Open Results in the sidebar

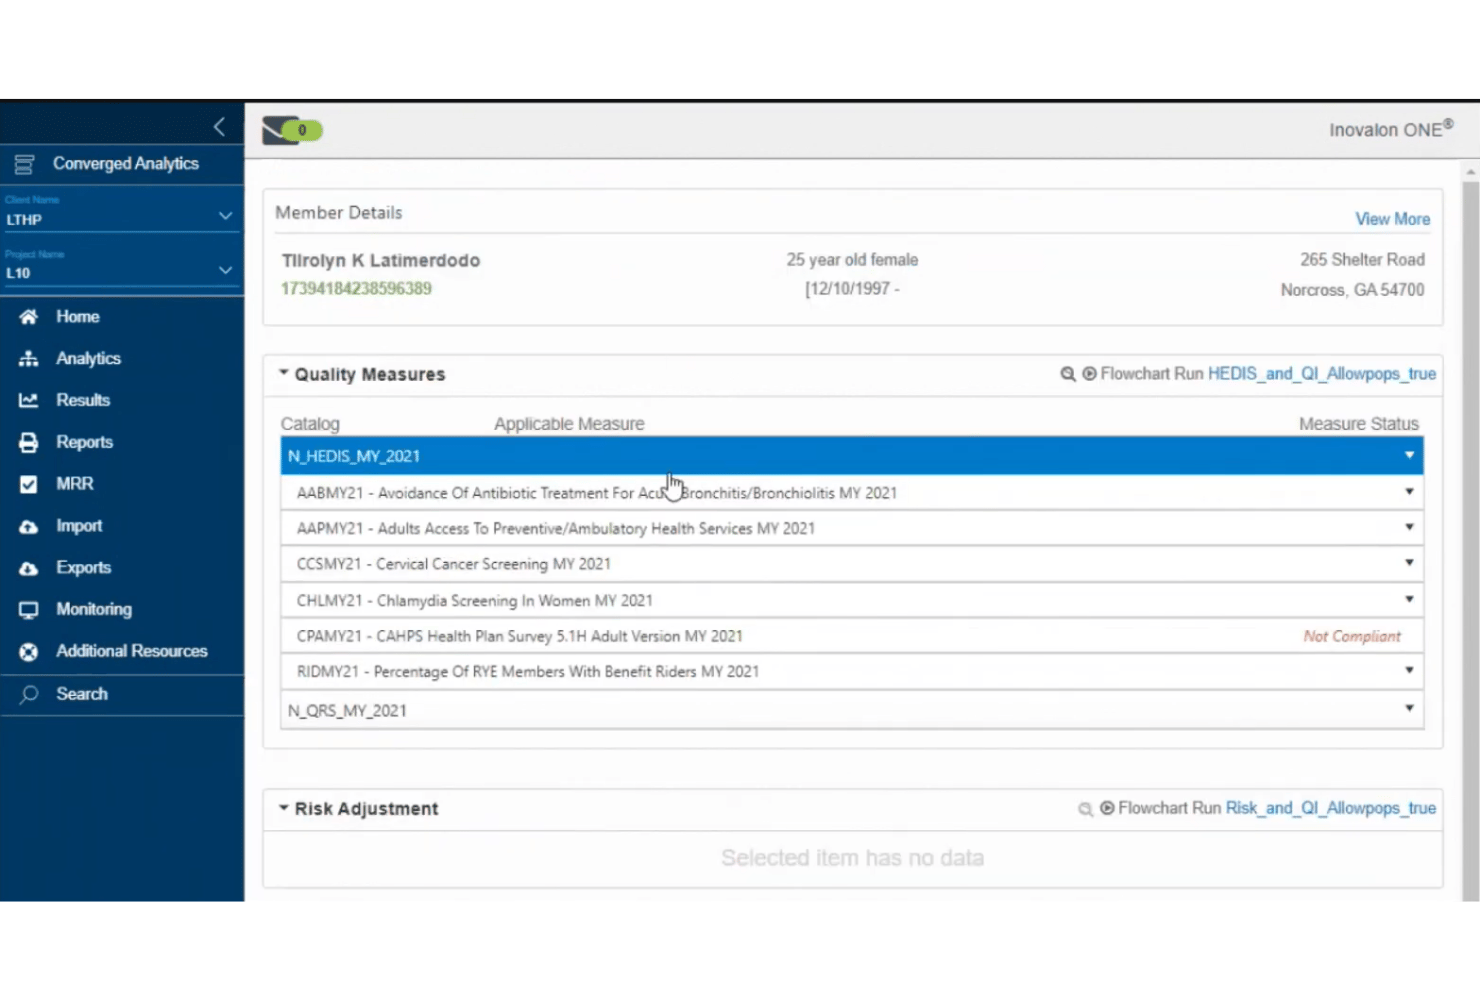coord(83,400)
